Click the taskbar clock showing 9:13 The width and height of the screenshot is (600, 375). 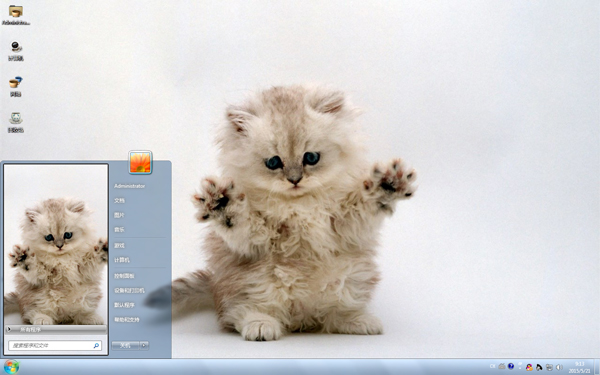[x=579, y=367]
